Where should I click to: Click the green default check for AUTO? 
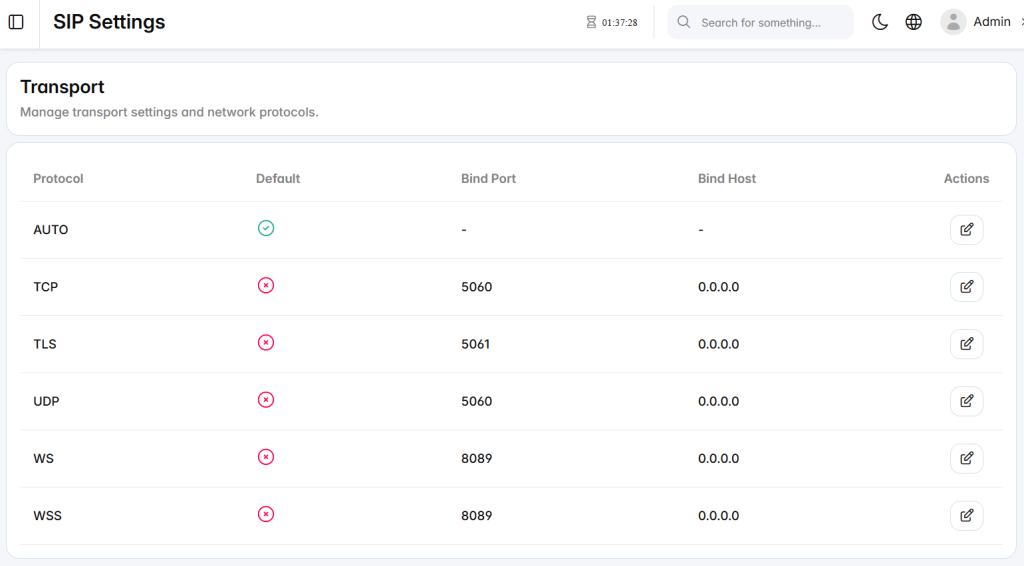pos(266,228)
